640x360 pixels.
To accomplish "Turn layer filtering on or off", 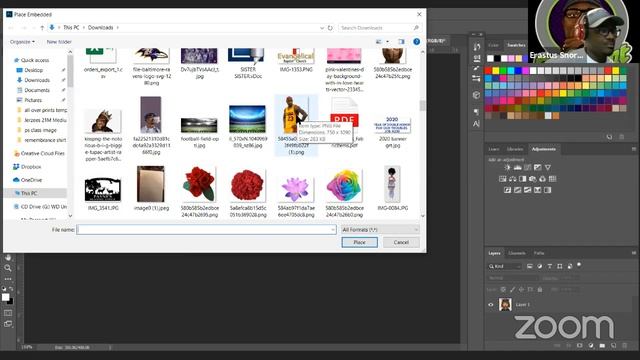I will coord(579,265).
